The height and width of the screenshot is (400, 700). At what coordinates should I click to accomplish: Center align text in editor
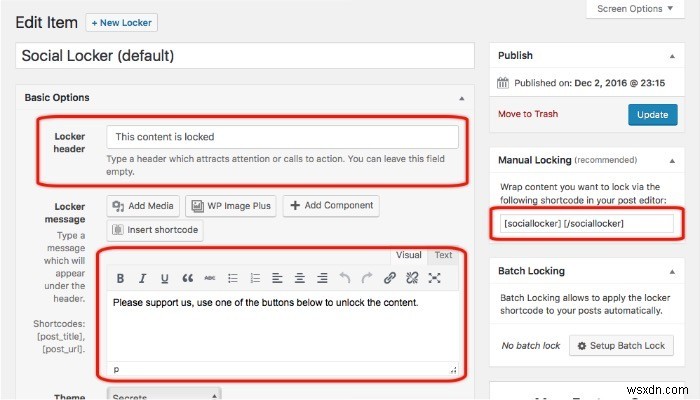(300, 279)
